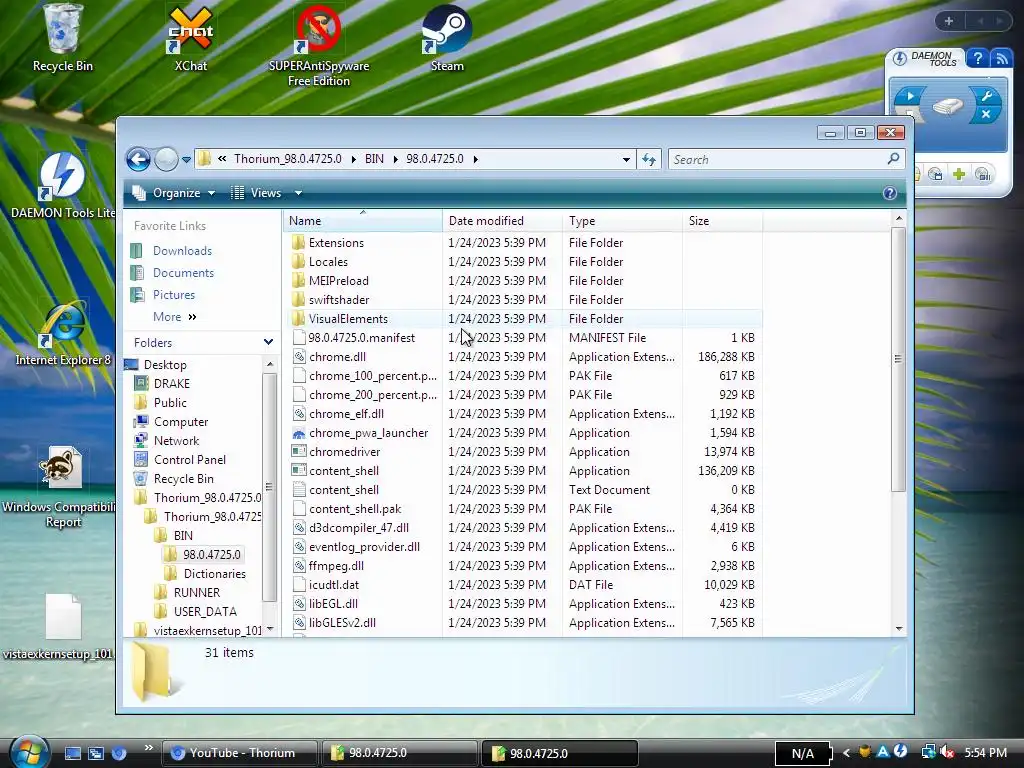Select vistaexkernsetup_101 file on desktop
Viewport: 1024px width, 768px height.
point(60,627)
